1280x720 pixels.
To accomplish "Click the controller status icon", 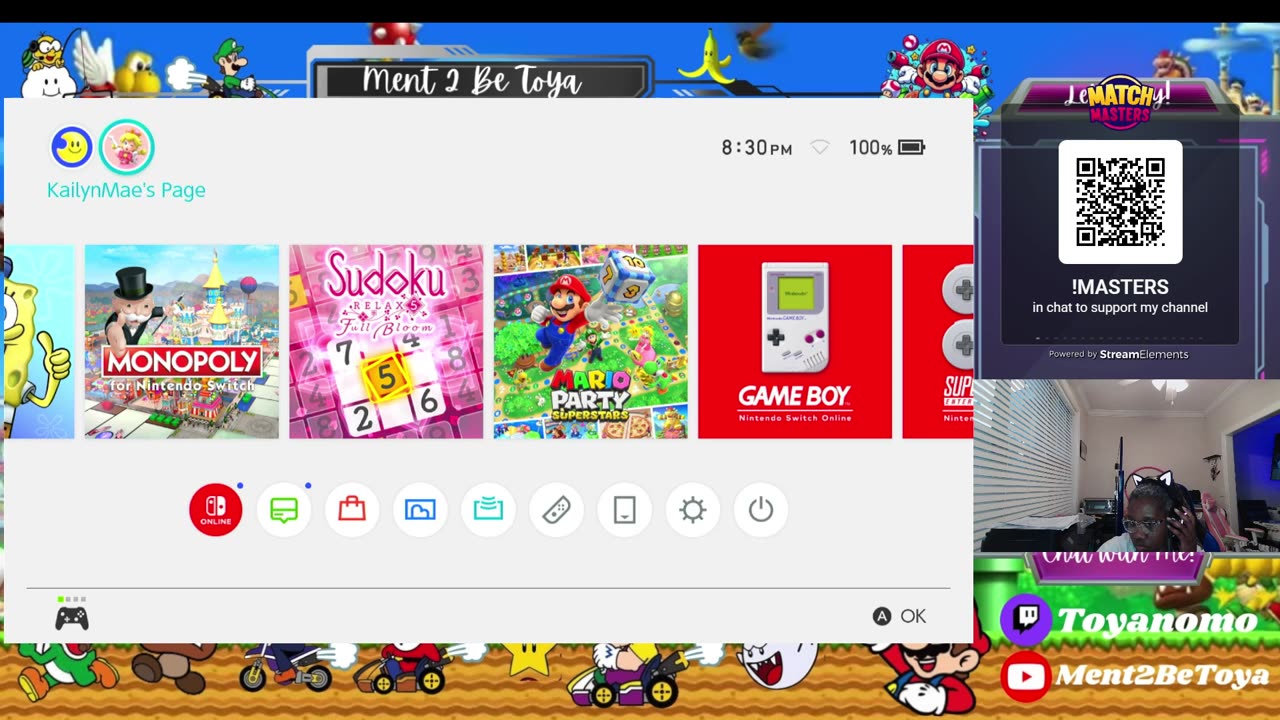I will (71, 615).
